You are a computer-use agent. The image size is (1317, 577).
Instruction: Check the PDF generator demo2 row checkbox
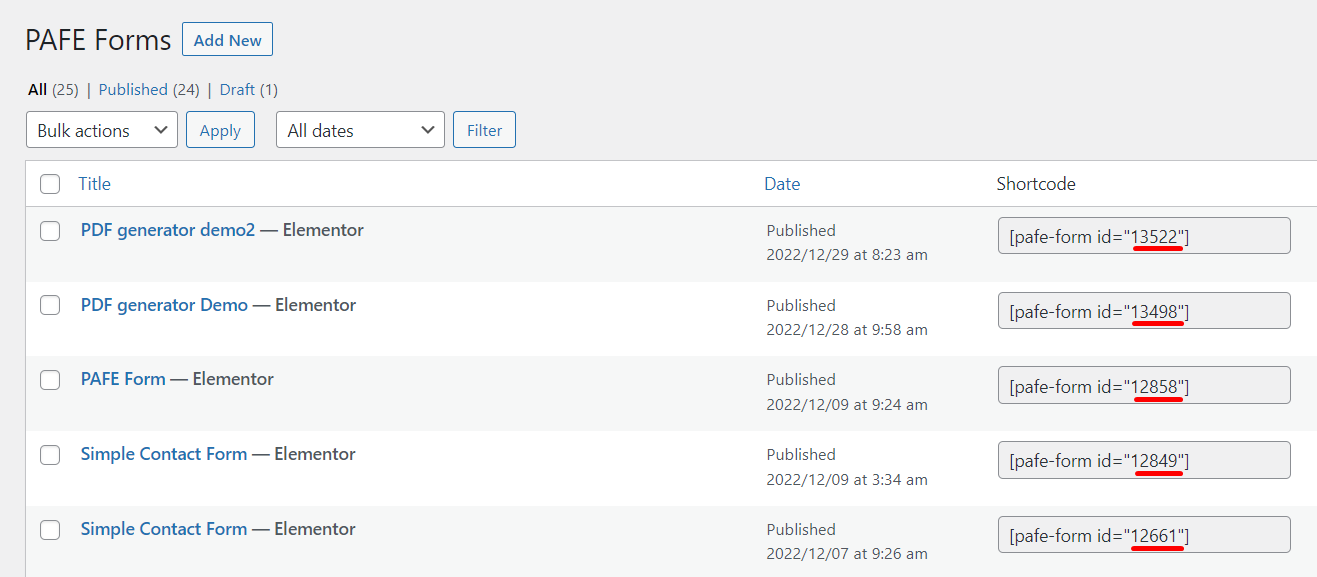tap(50, 231)
